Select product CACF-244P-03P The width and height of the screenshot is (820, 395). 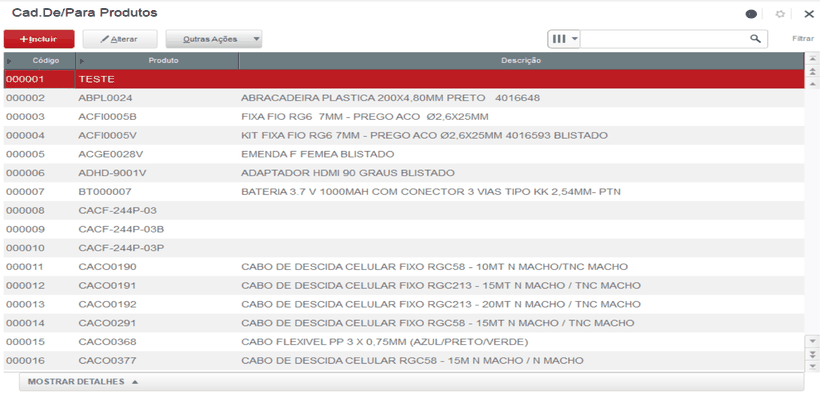click(x=121, y=249)
